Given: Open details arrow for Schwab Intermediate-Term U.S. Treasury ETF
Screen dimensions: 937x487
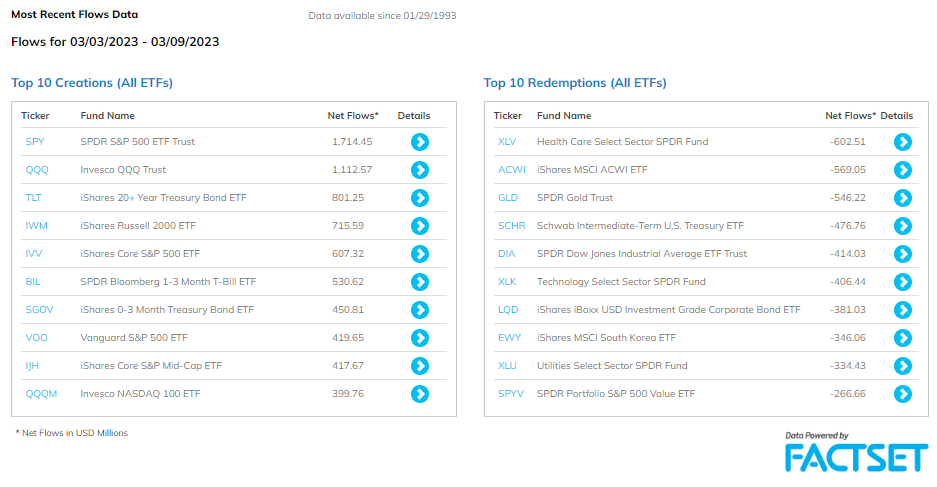Looking at the screenshot, I should point(902,226).
